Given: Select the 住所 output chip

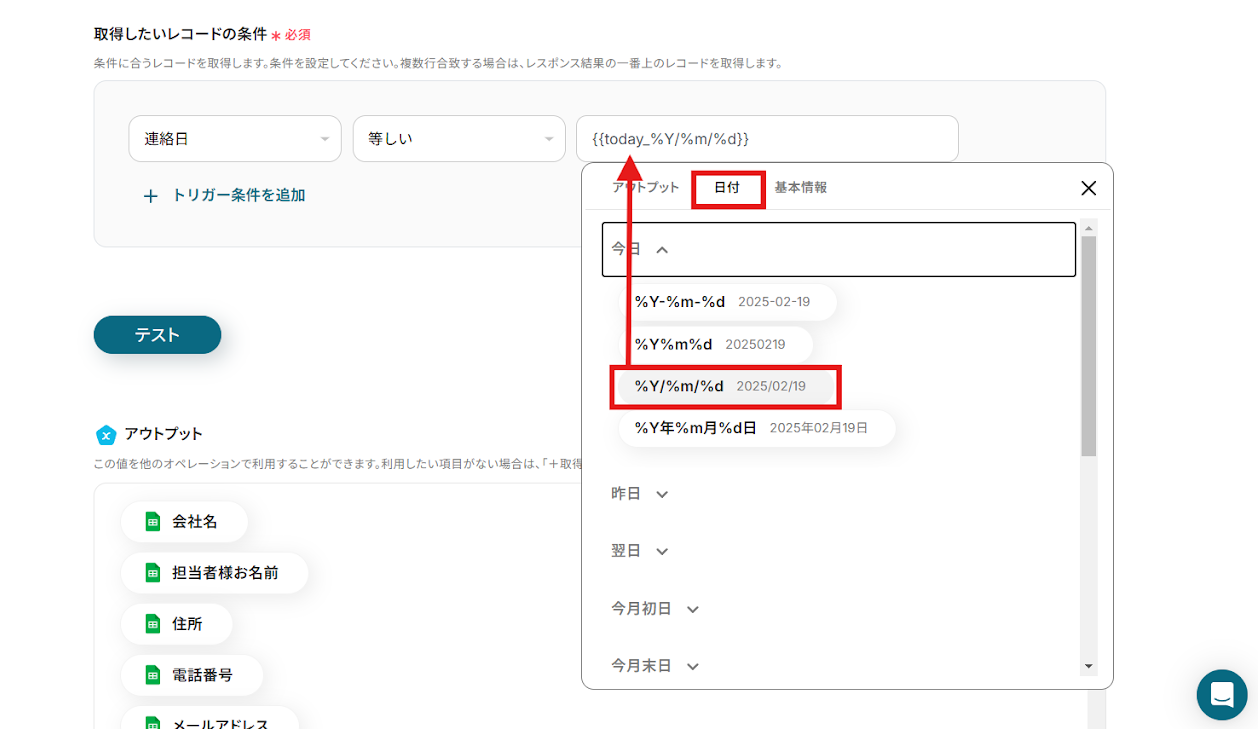Looking at the screenshot, I should pos(176,624).
